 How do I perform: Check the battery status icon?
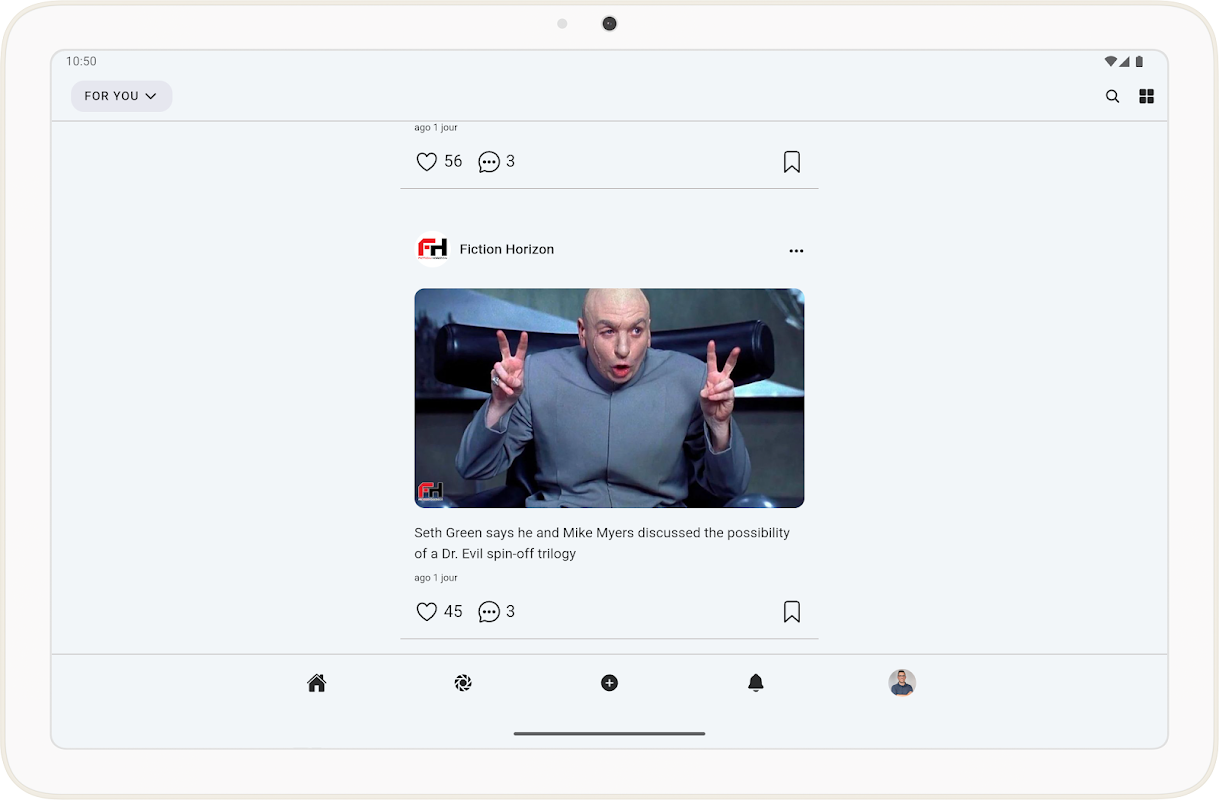pos(1139,61)
